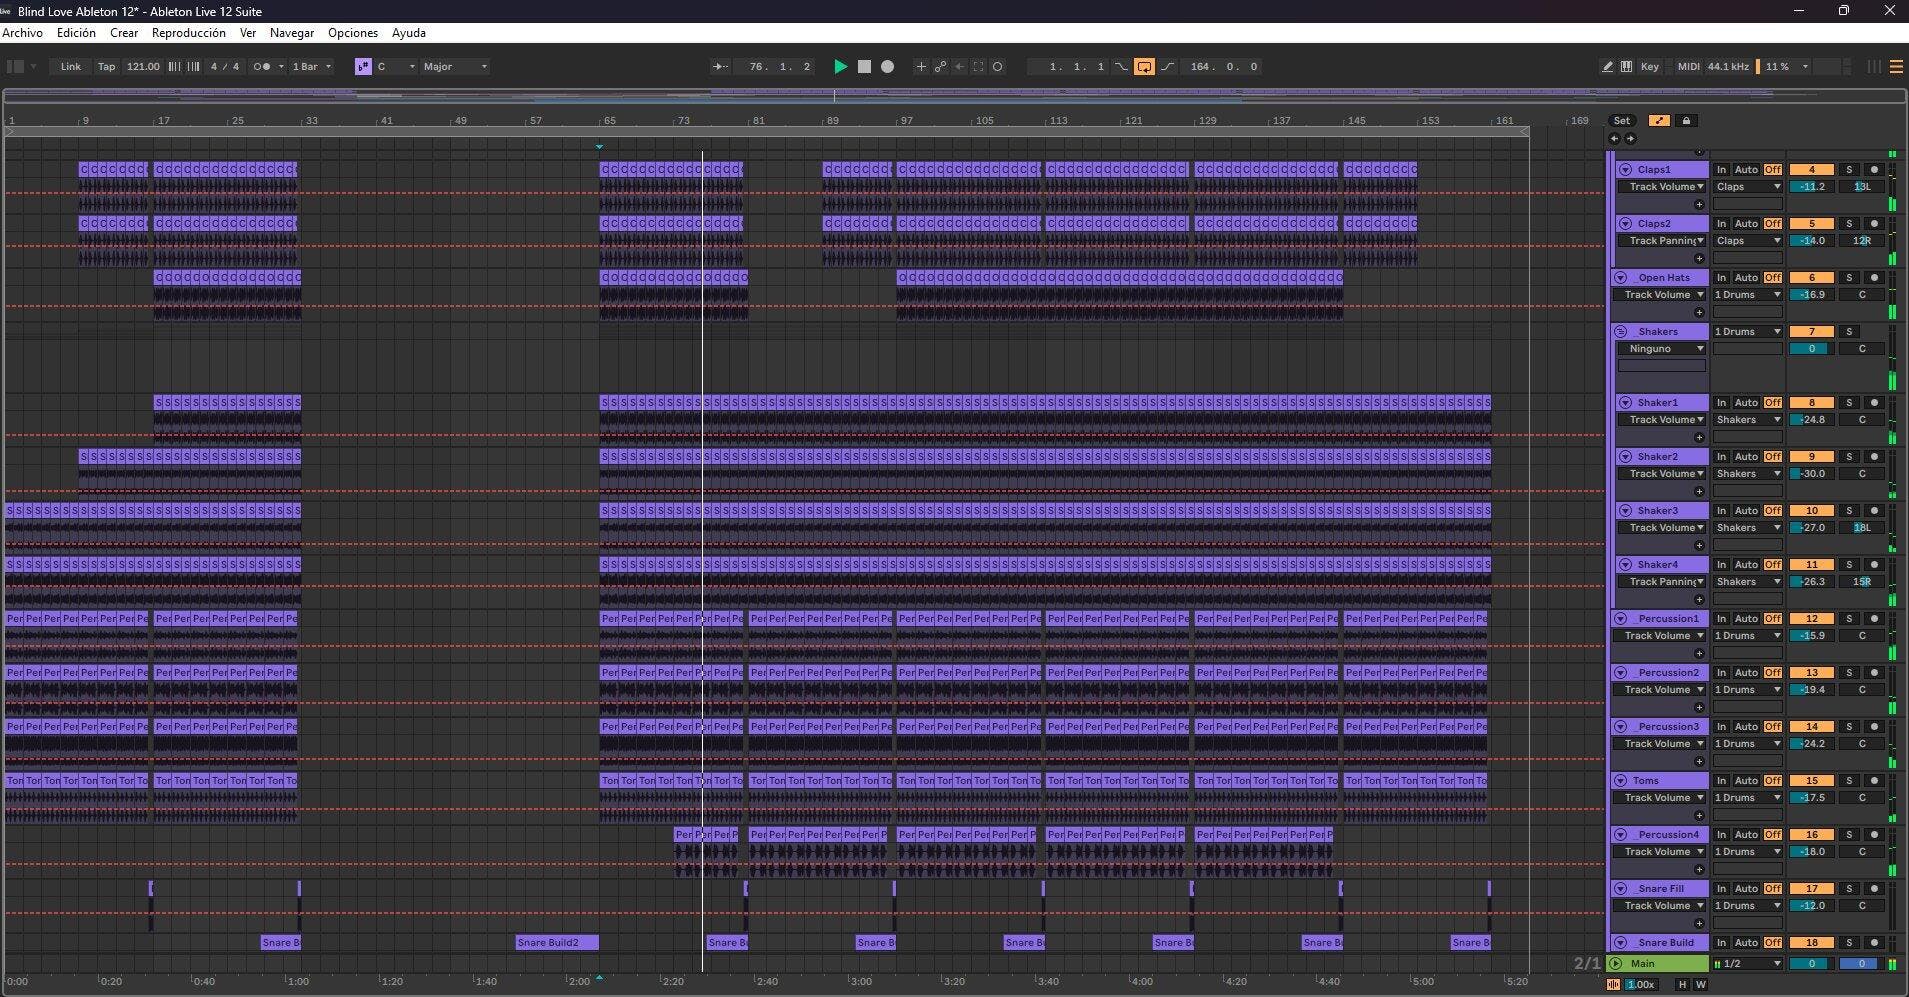Deactivate track 6 Open Hats activator
1909x997 pixels.
[1811, 278]
